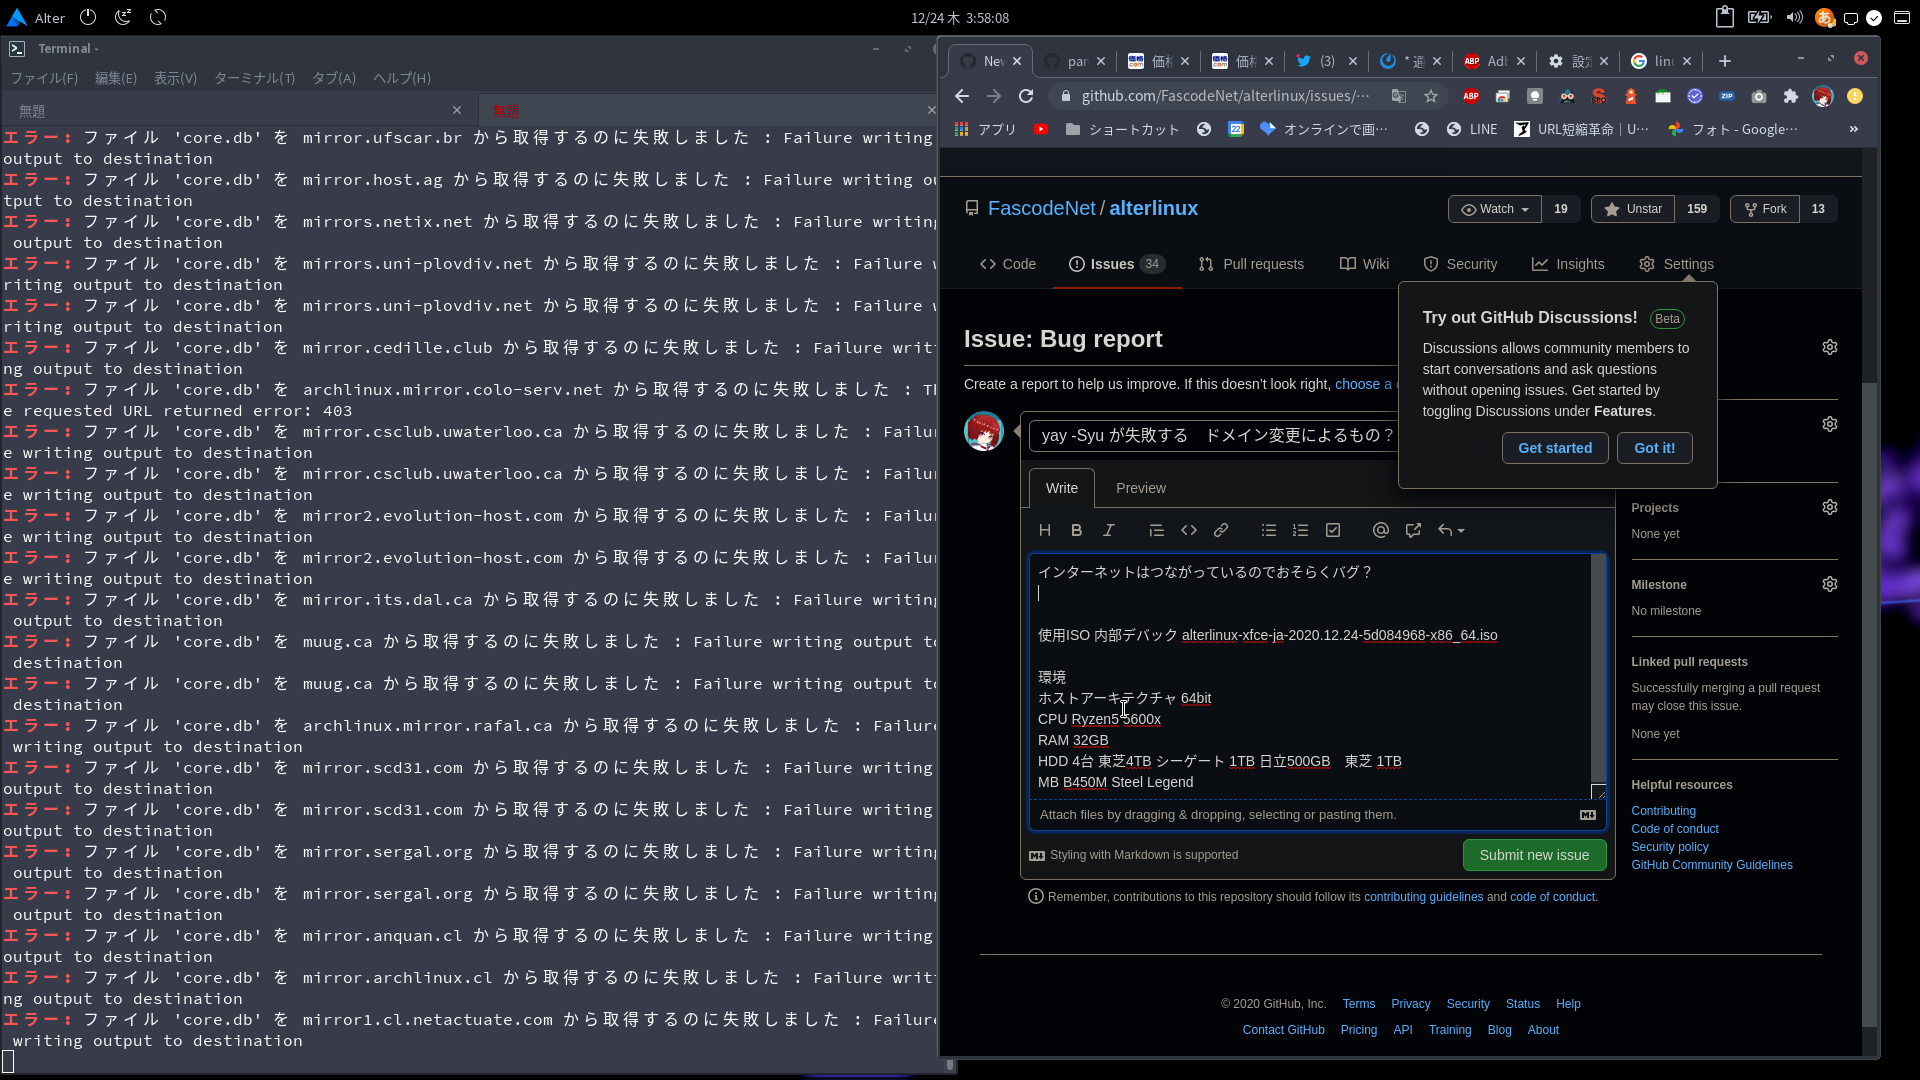This screenshot has height=1080, width=1920.
Task: Bookmark the page with the address bar star
Action: click(1431, 96)
